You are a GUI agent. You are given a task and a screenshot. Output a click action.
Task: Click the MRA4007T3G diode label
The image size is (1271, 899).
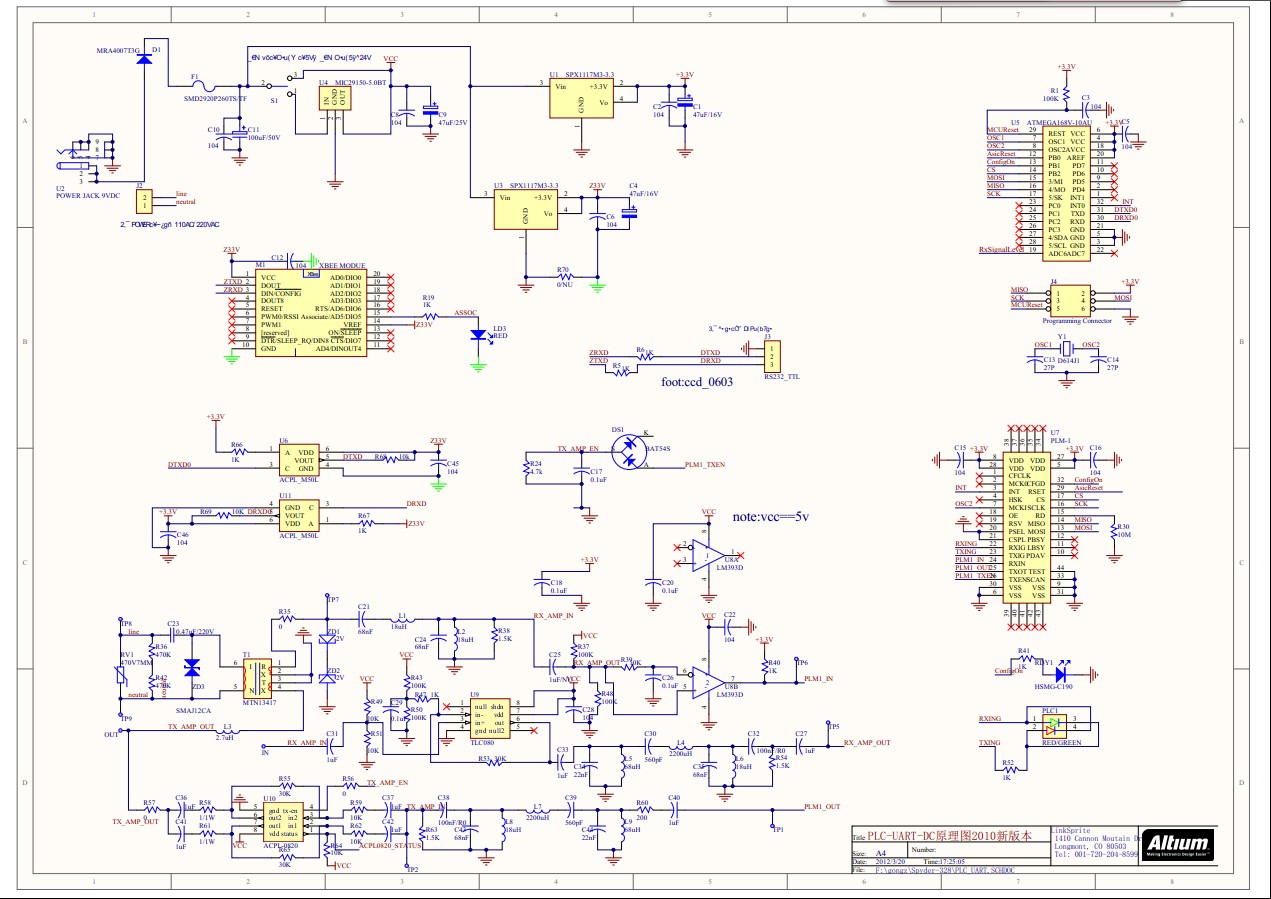118,50
